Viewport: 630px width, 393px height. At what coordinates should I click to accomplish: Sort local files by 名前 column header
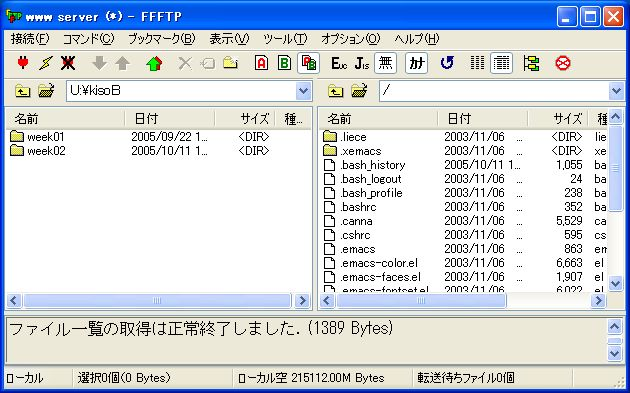(x=65, y=119)
